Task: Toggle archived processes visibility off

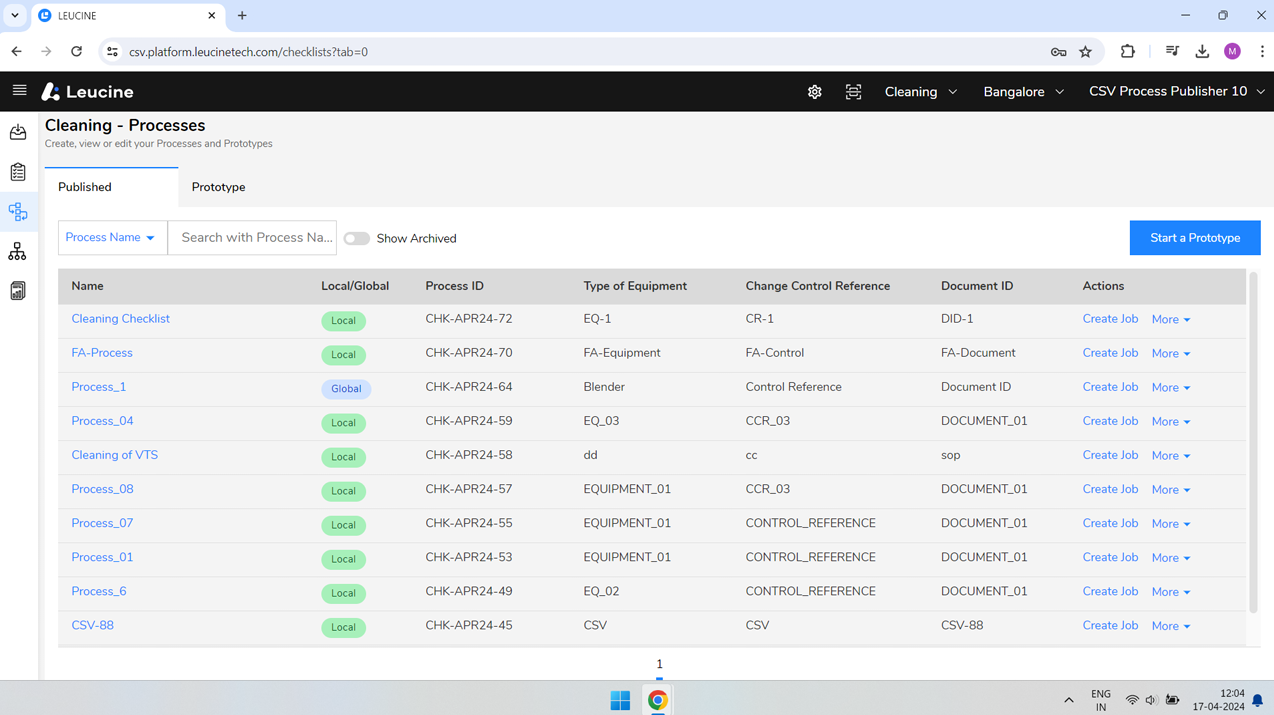Action: [x=356, y=238]
